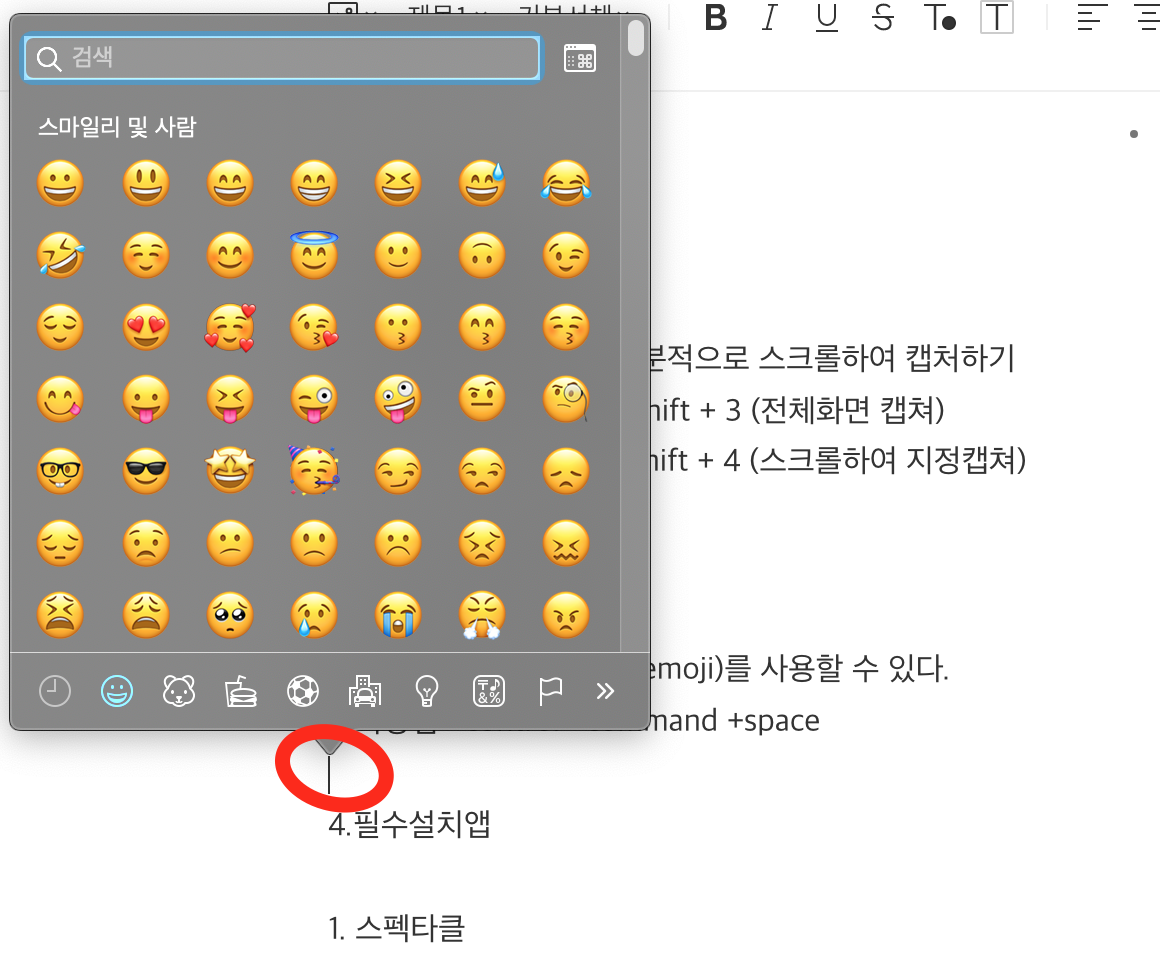Open the Food & Drink burger category
1160x956 pixels.
point(241,692)
